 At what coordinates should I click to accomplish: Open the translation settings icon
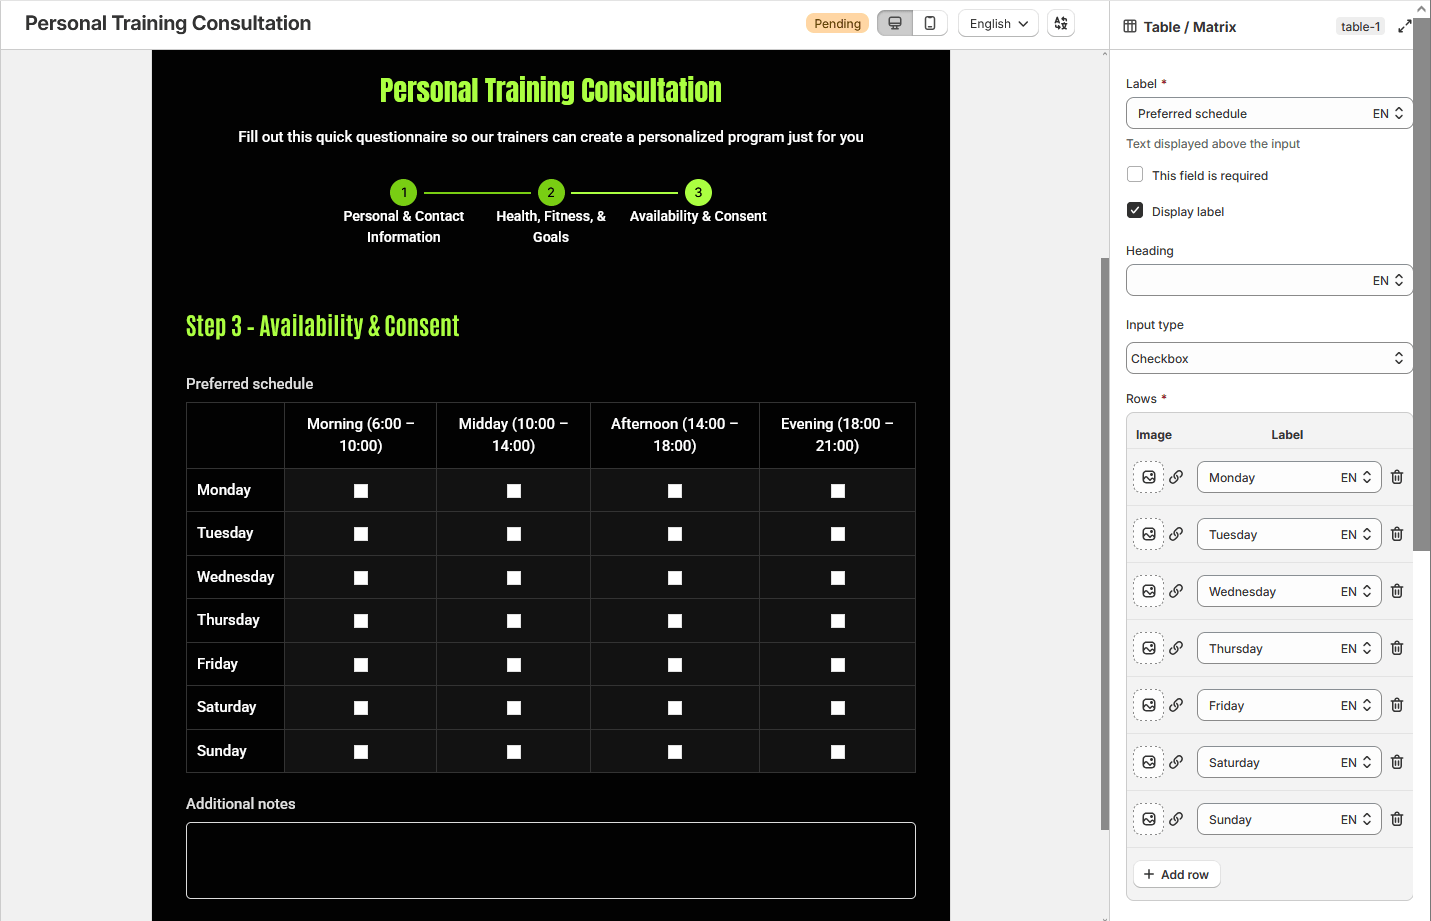click(1061, 23)
